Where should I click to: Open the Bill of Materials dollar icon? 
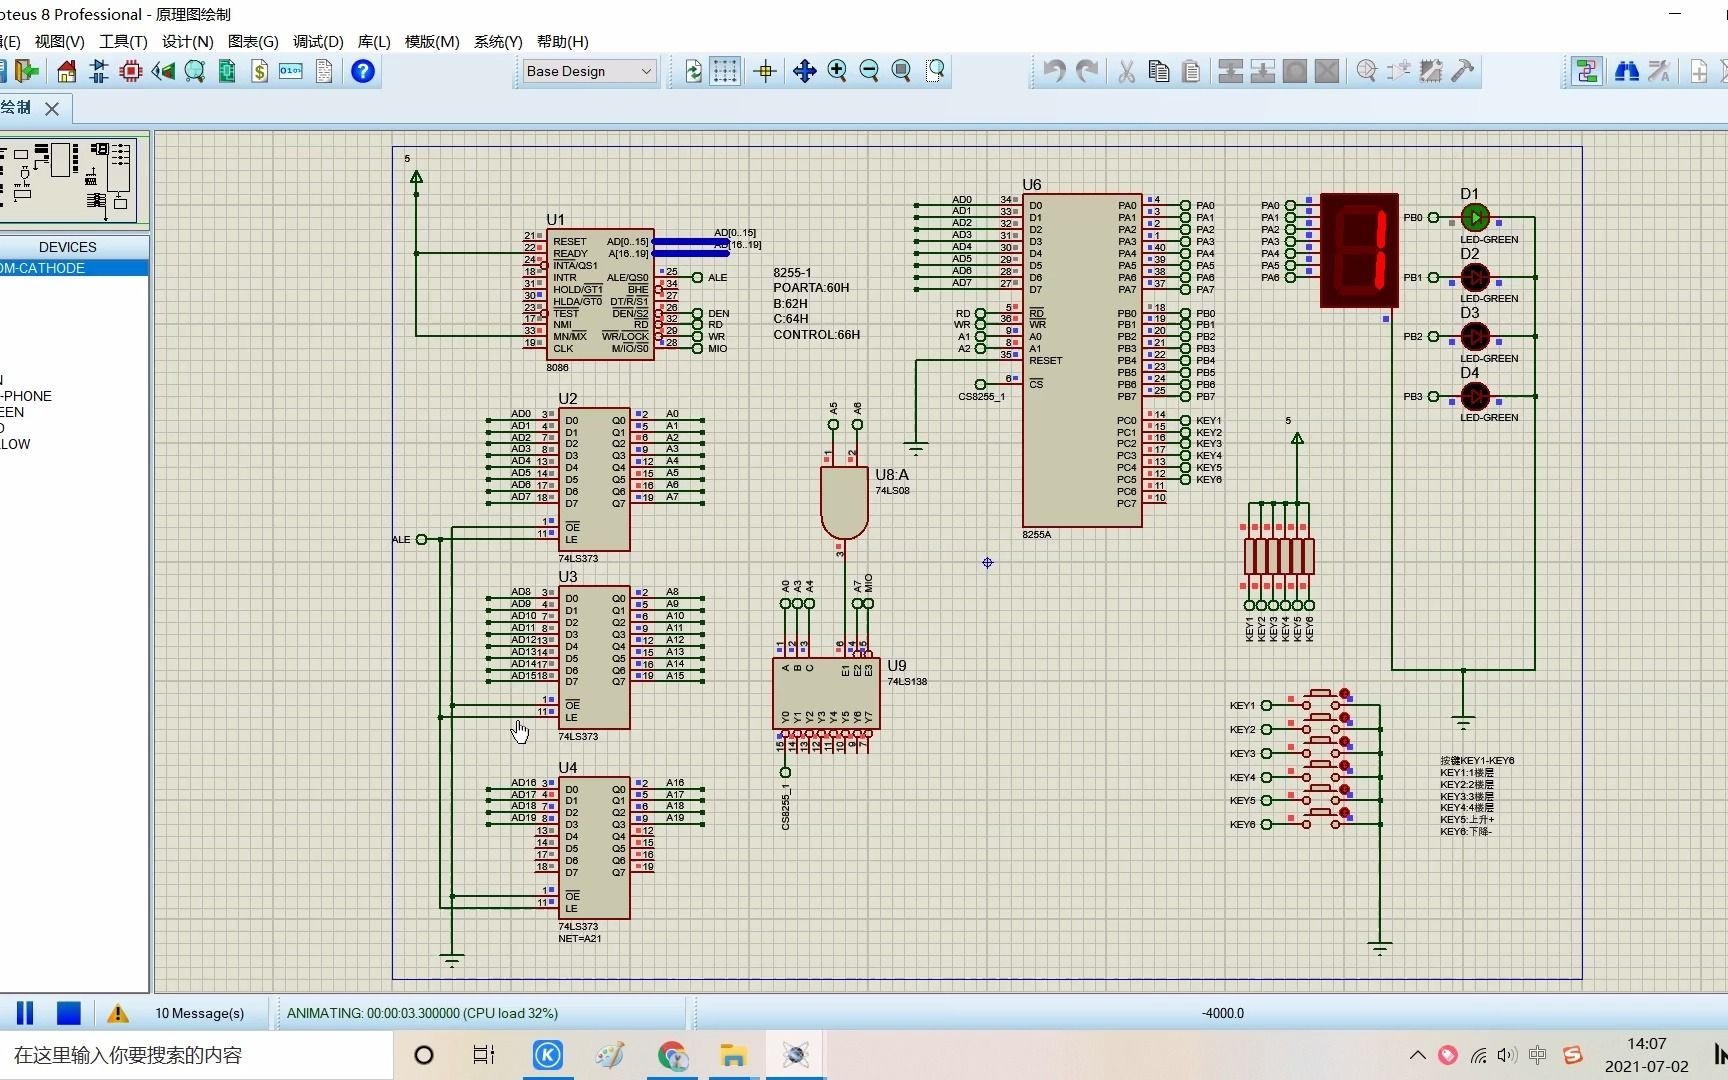click(259, 71)
